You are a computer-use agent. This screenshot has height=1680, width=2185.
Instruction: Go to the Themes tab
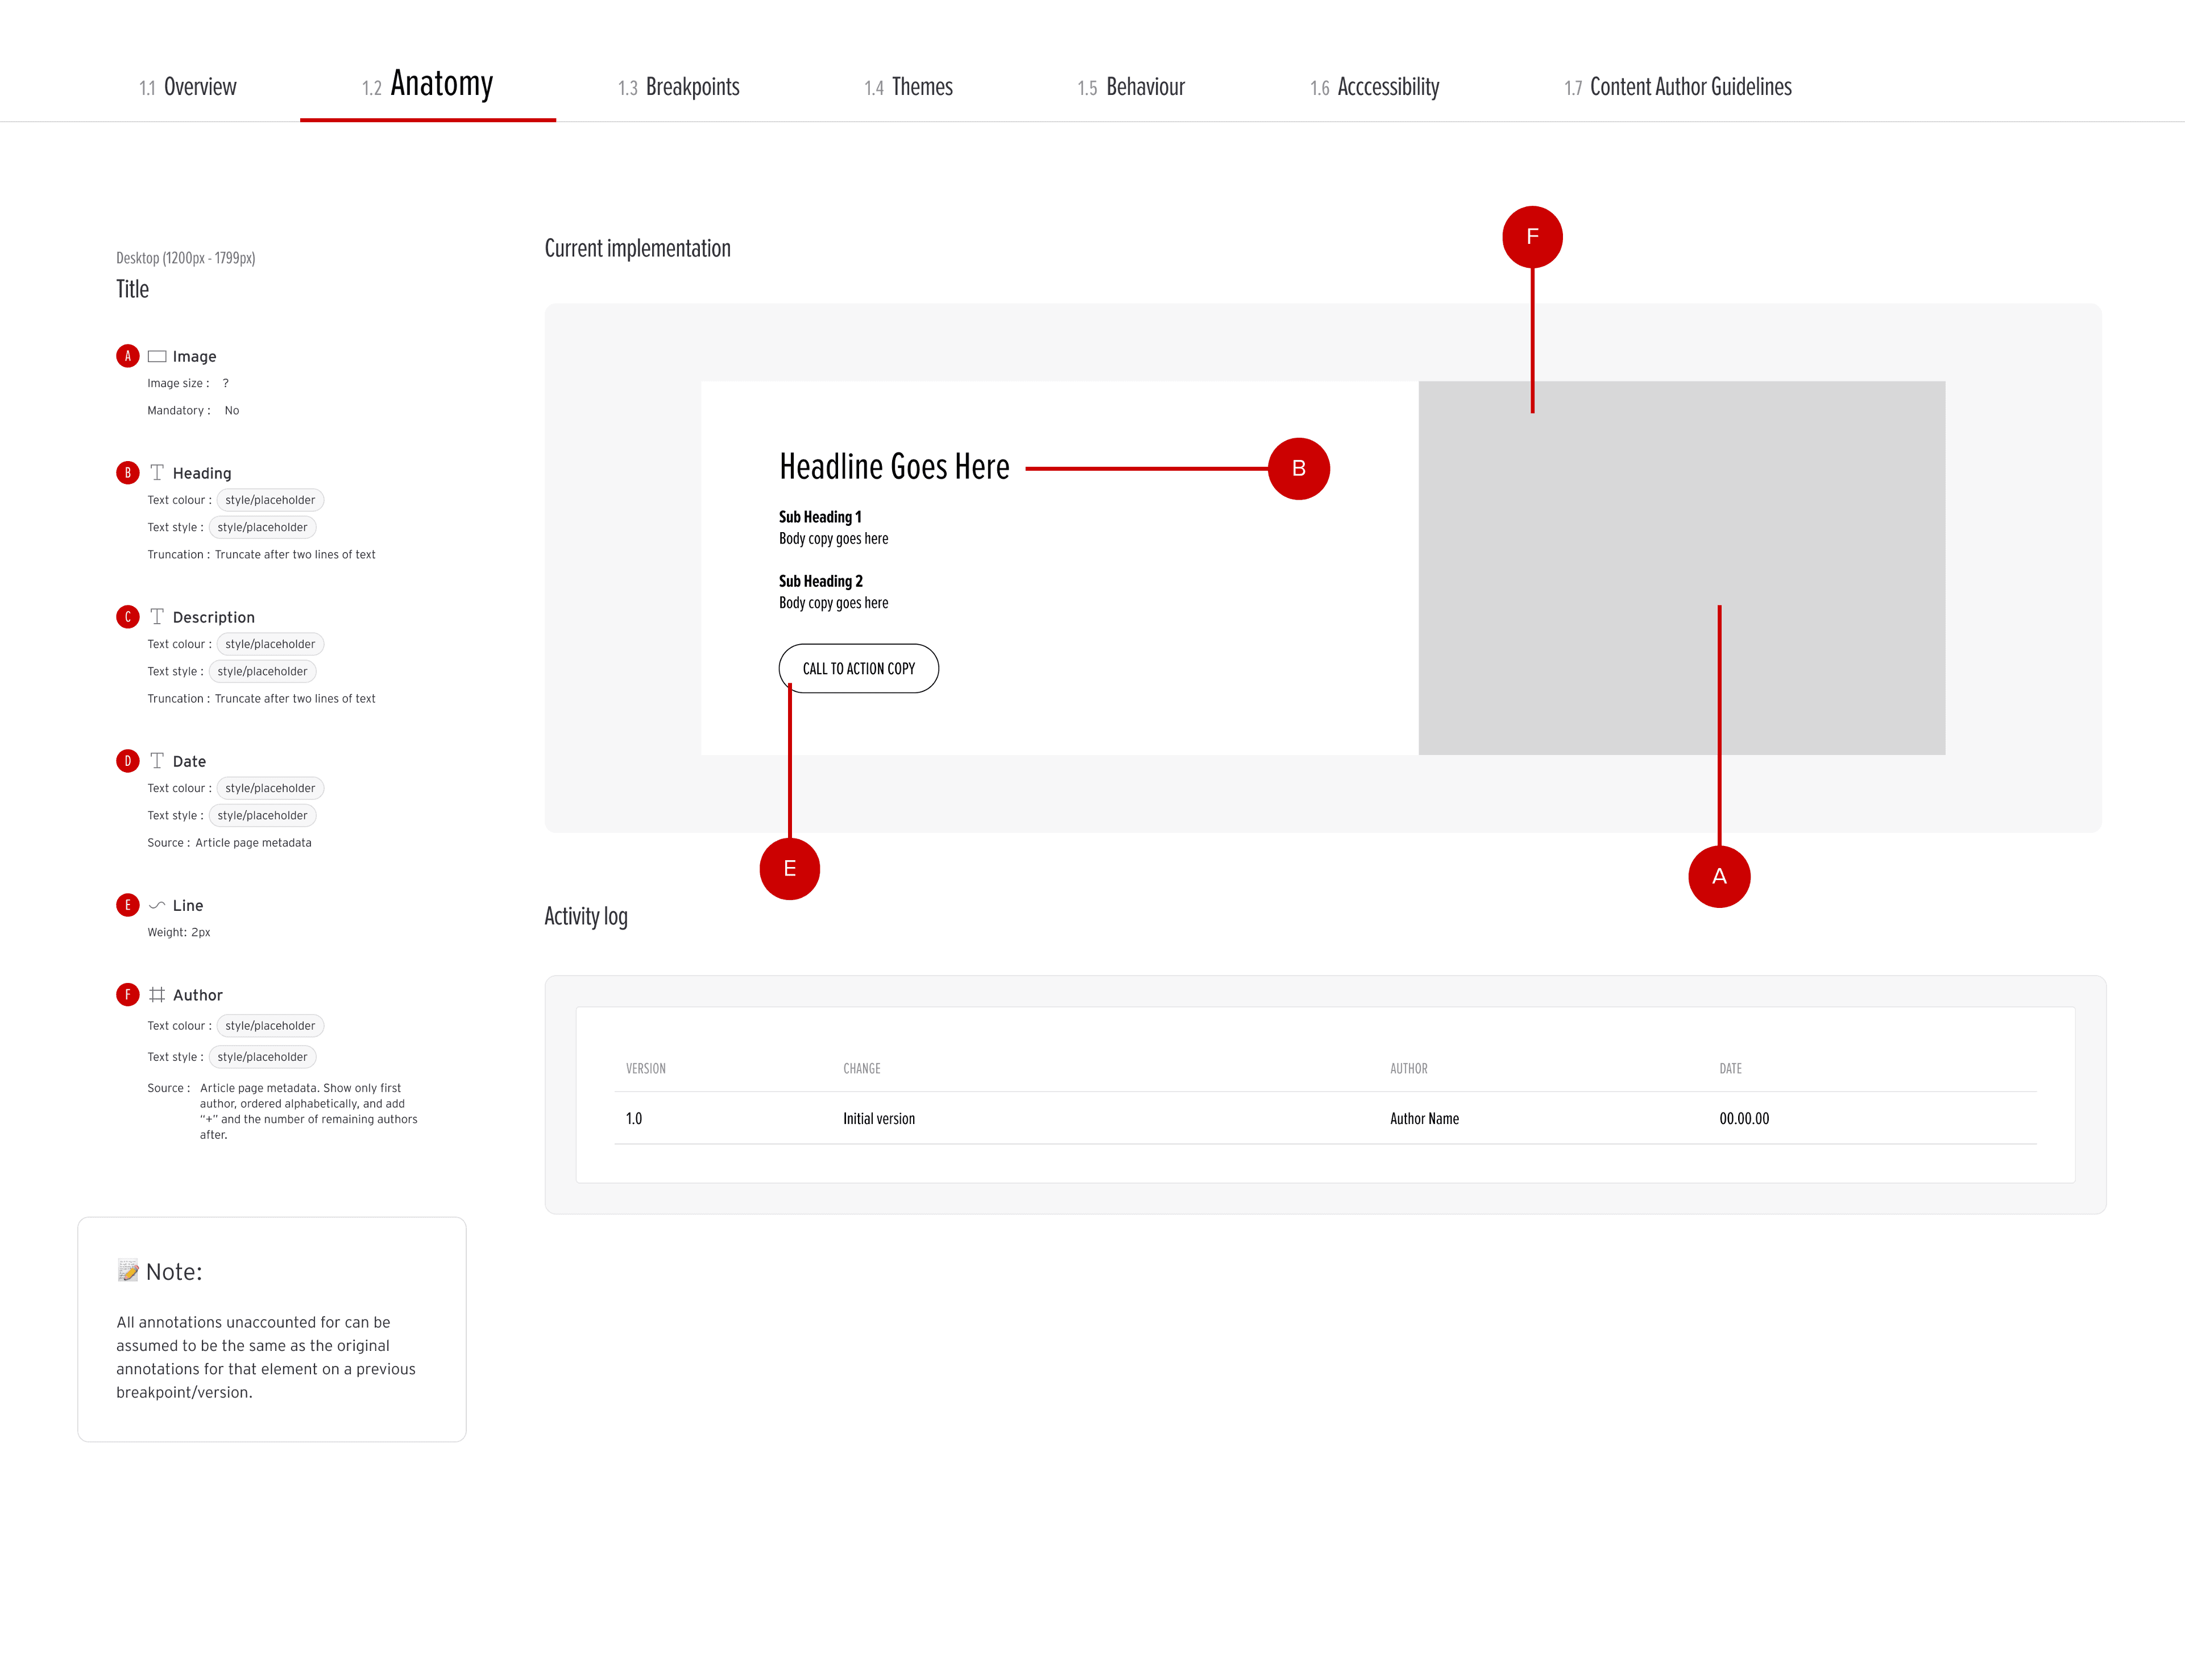pyautogui.click(x=908, y=87)
